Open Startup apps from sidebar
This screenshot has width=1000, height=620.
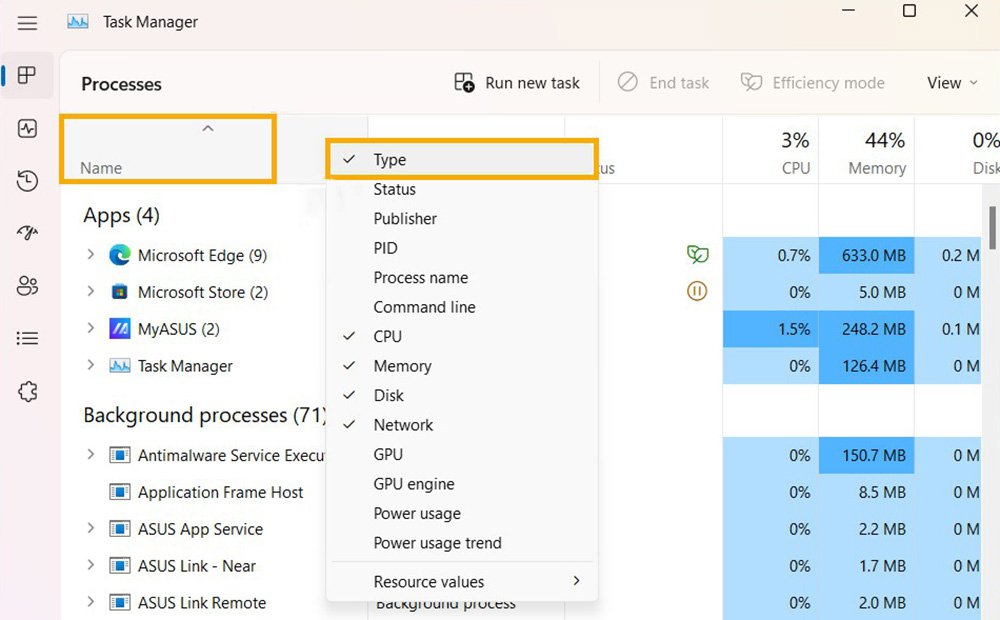tap(27, 233)
